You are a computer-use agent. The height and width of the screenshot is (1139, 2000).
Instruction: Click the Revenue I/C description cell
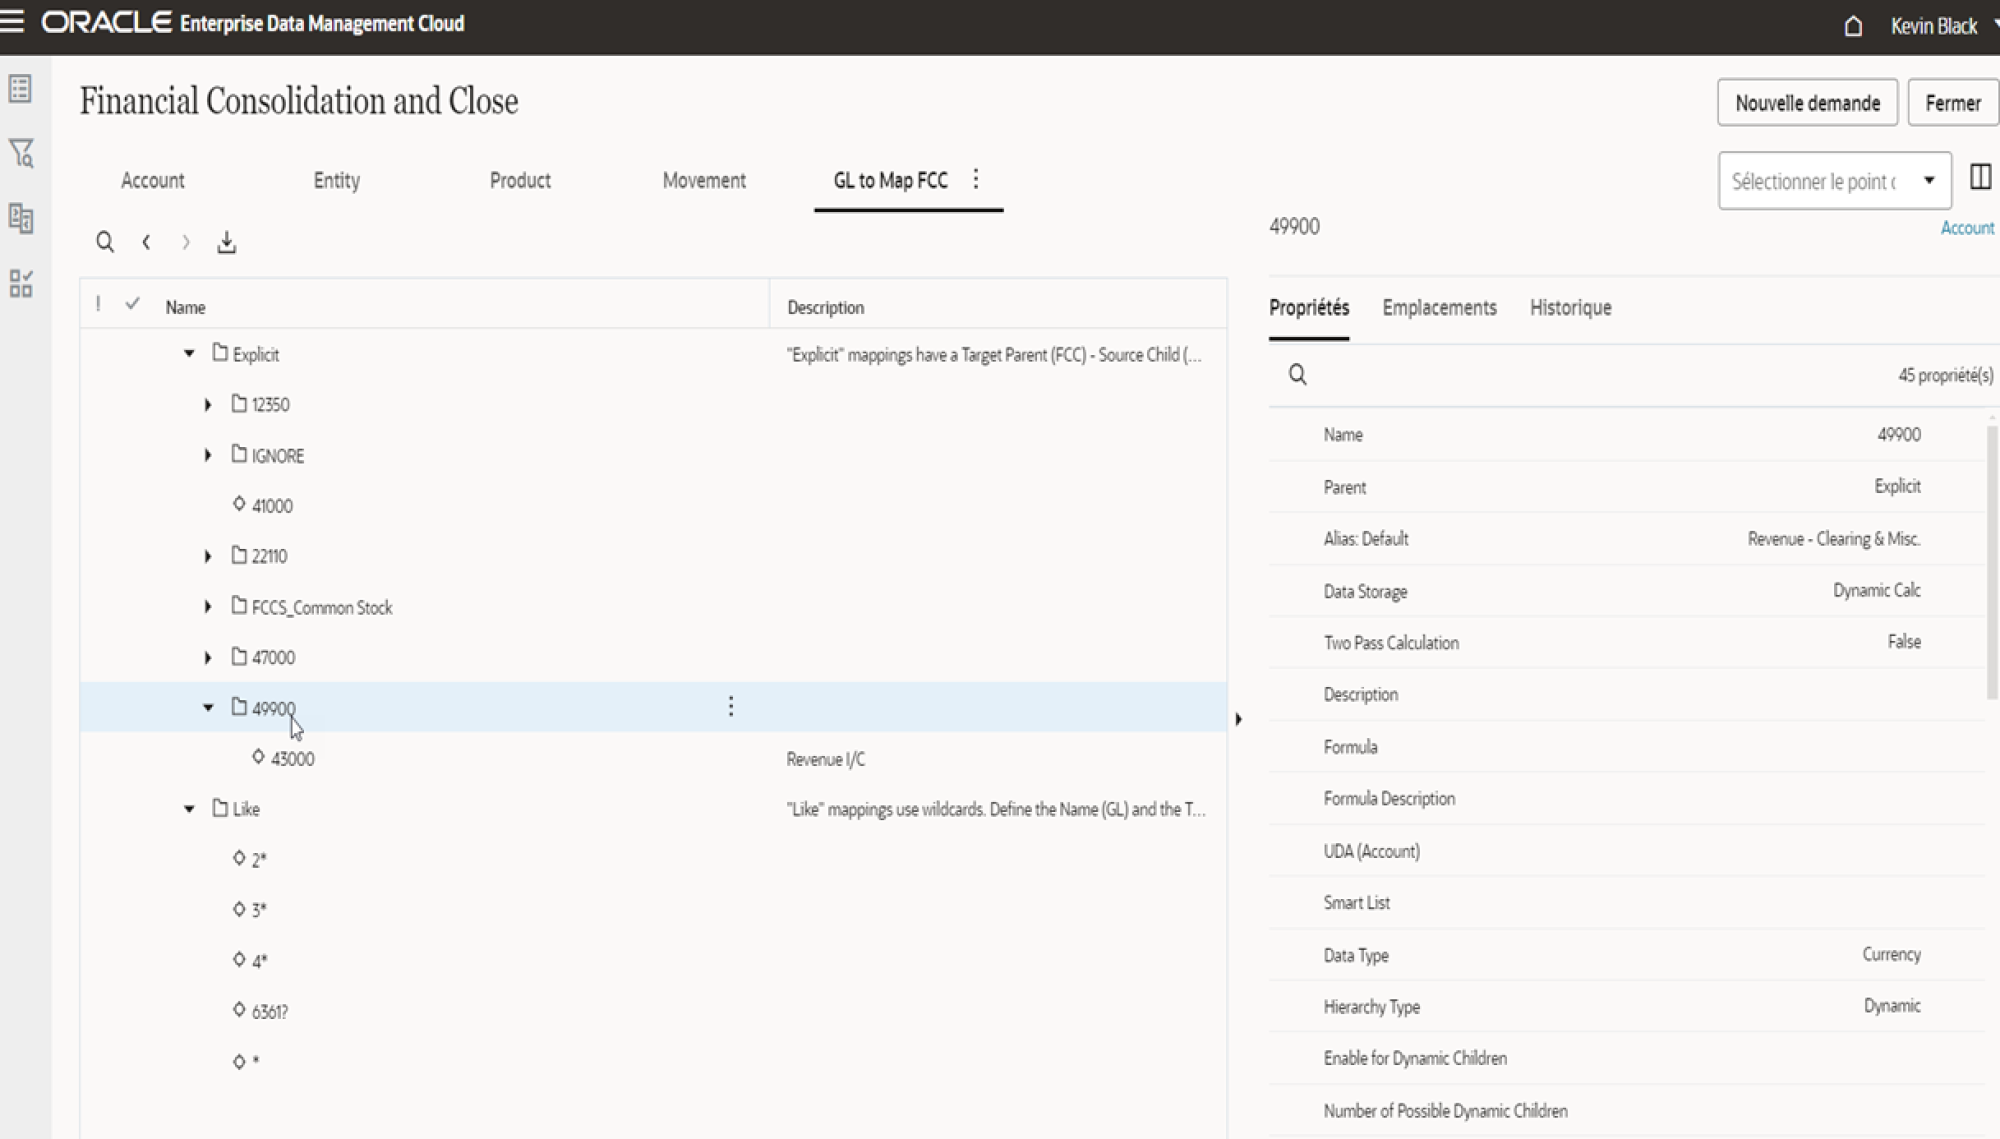(x=826, y=759)
